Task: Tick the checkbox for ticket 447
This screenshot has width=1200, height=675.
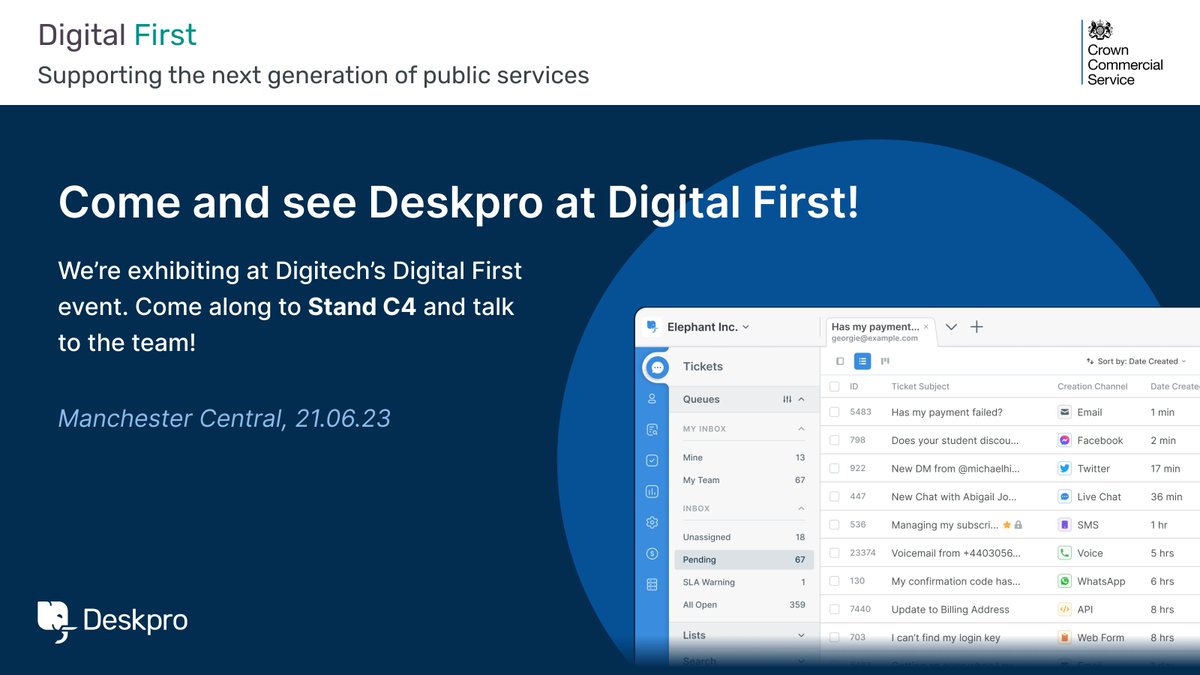Action: [x=834, y=496]
